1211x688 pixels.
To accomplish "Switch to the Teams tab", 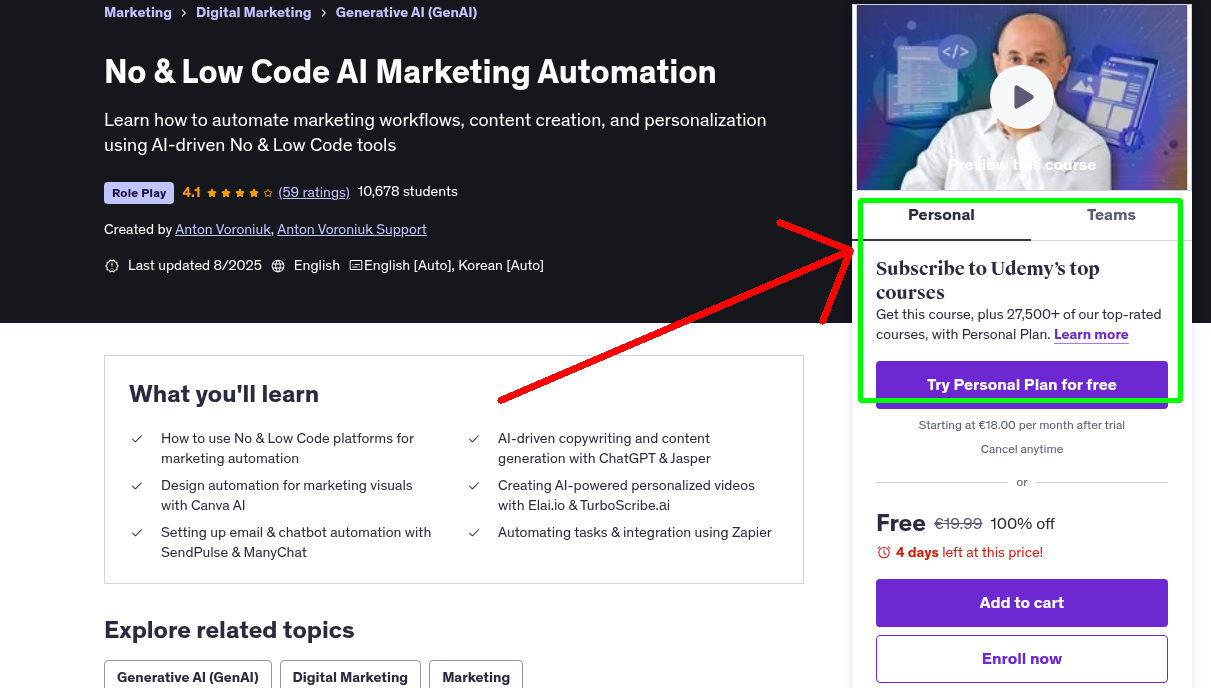I will click(x=1111, y=215).
